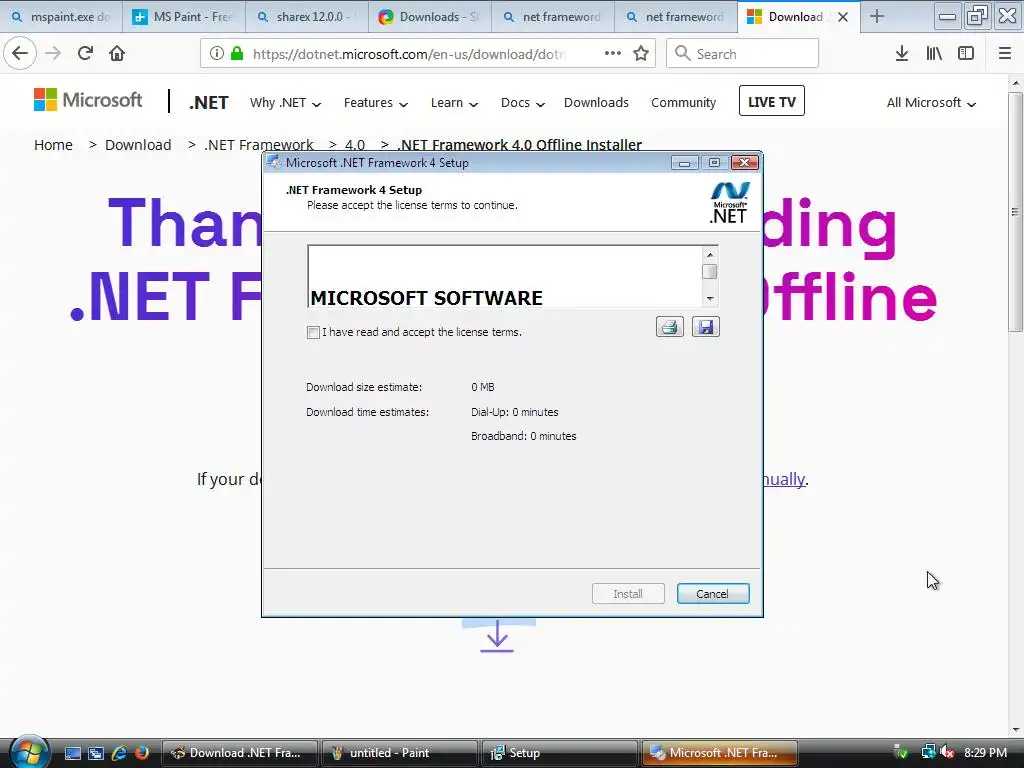Open Downloads link in .NET nav
Image resolution: width=1024 pixels, height=768 pixels.
596,103
